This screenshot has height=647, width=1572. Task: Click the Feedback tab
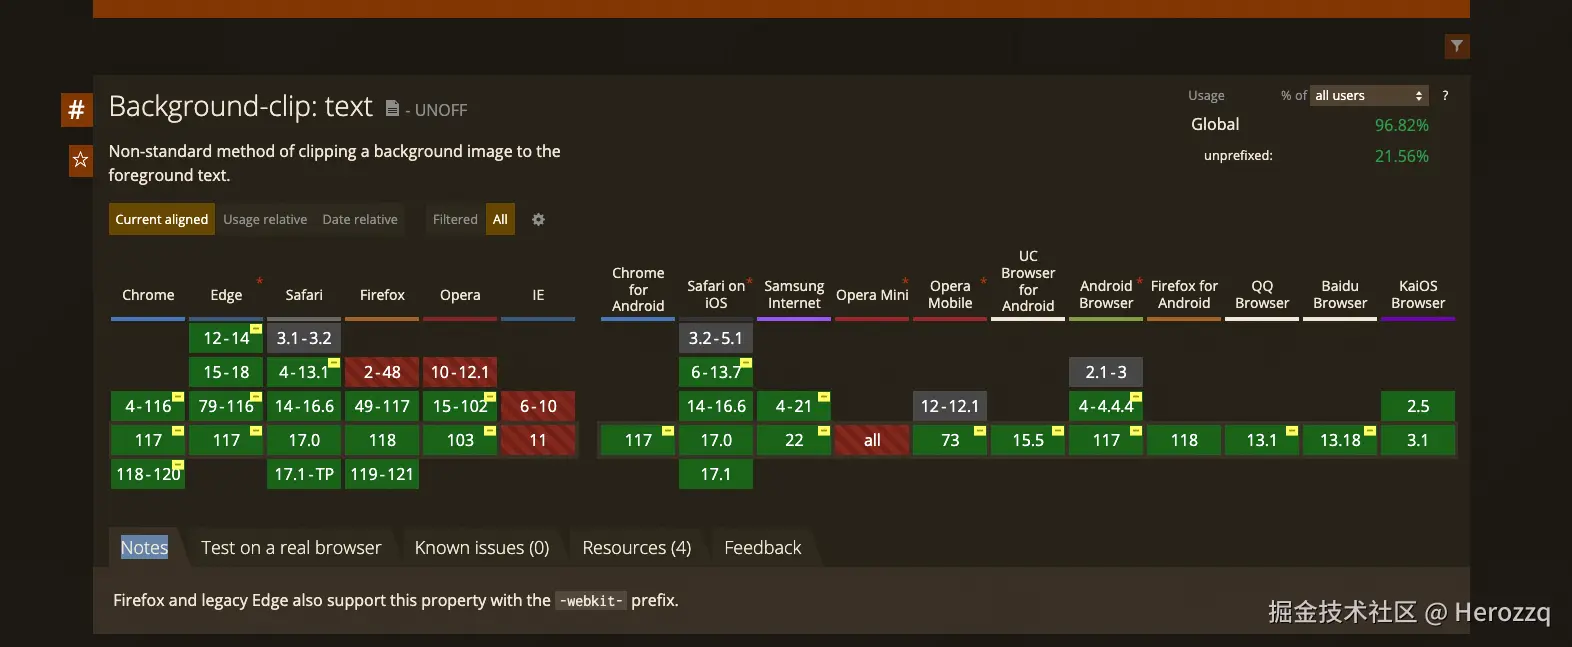coord(762,547)
